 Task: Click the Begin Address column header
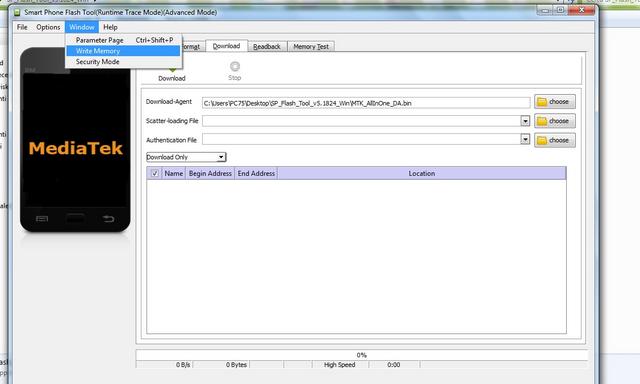pos(210,173)
